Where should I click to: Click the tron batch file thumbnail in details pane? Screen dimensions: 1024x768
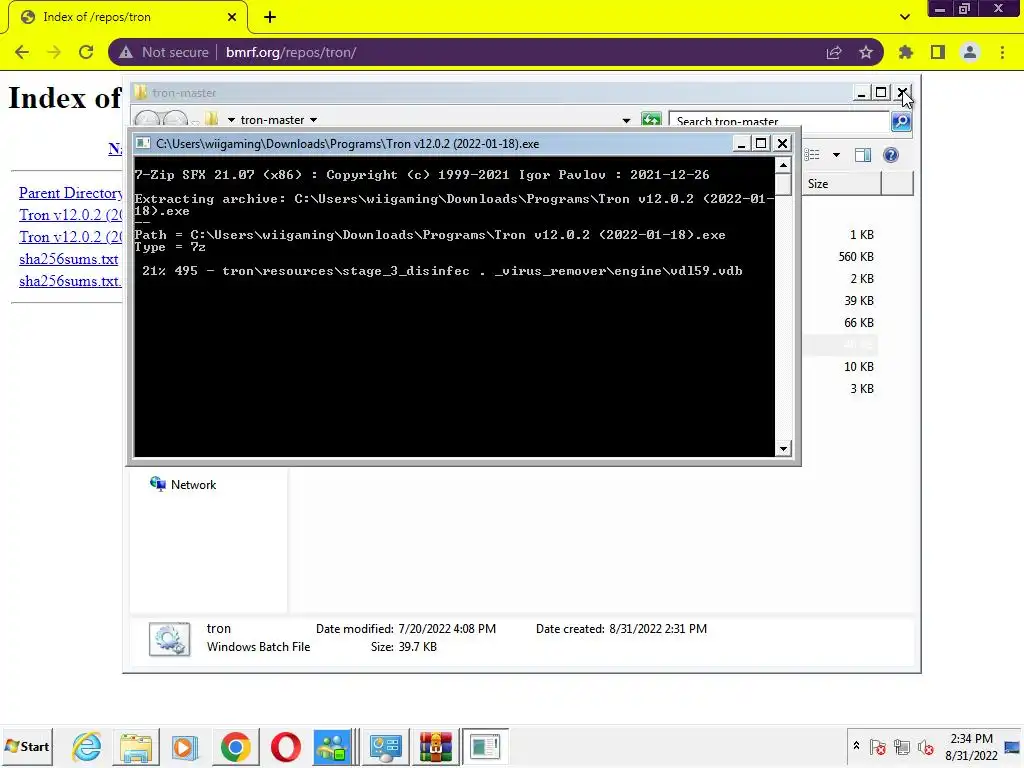click(169, 639)
